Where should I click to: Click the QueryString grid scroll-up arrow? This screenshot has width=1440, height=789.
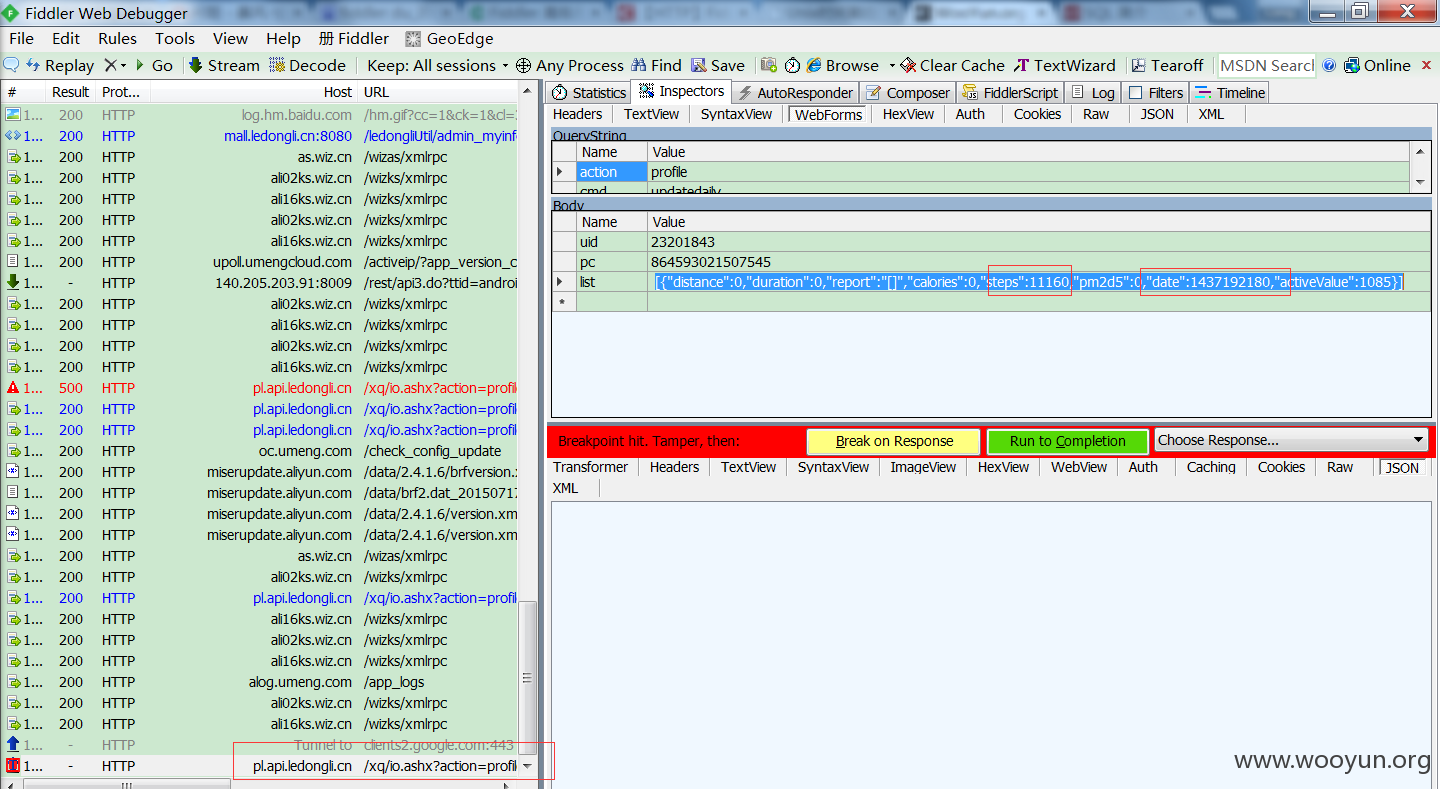pos(1420,151)
